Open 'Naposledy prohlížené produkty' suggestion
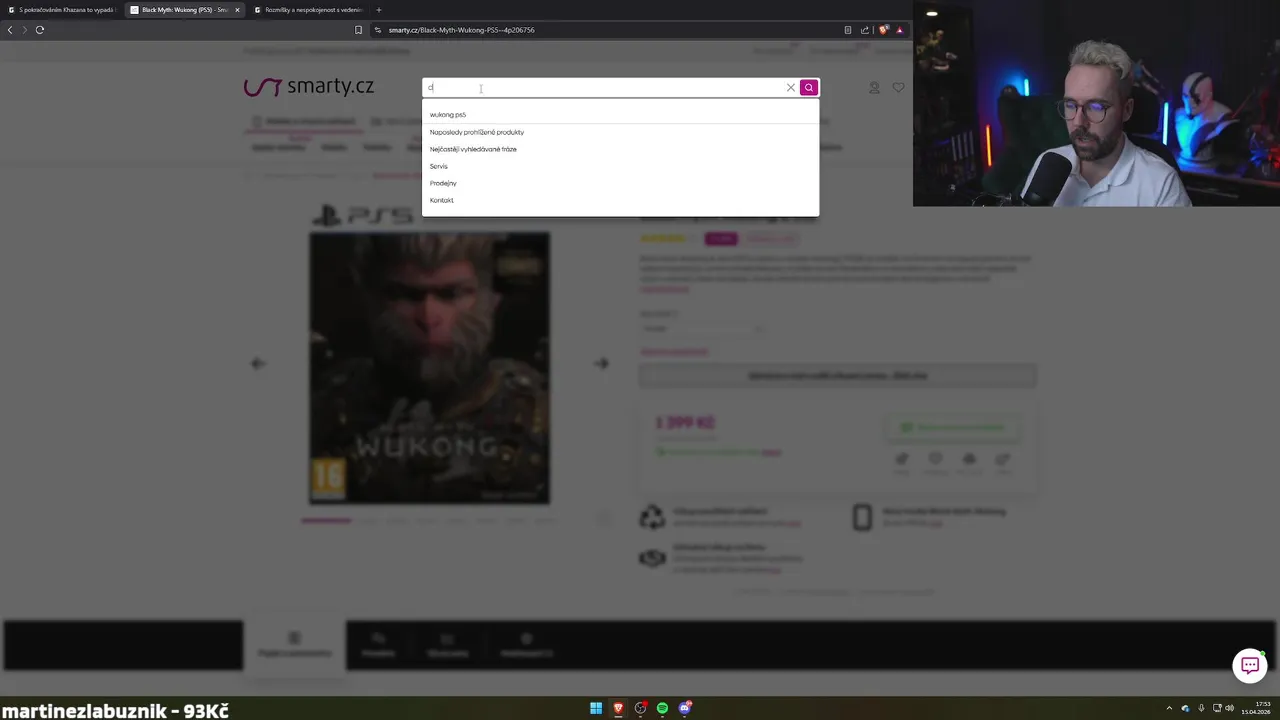This screenshot has height=720, width=1280. pos(477,132)
